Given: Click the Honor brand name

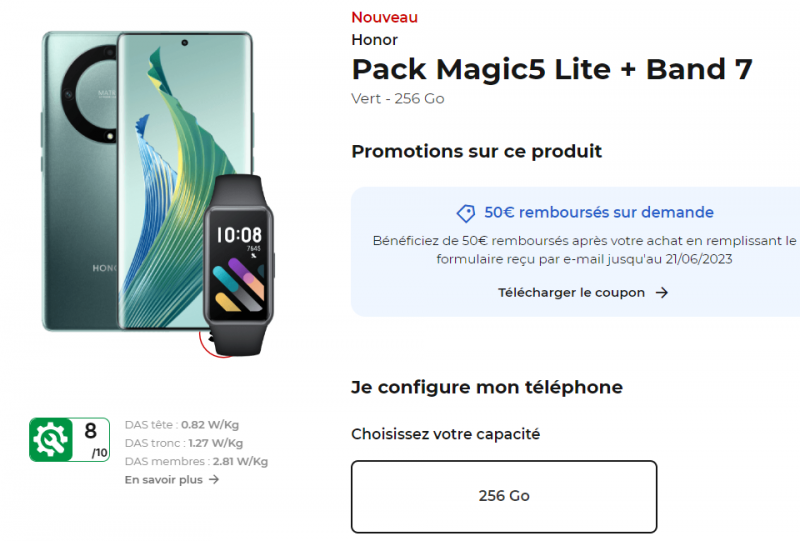Looking at the screenshot, I should coord(374,40).
